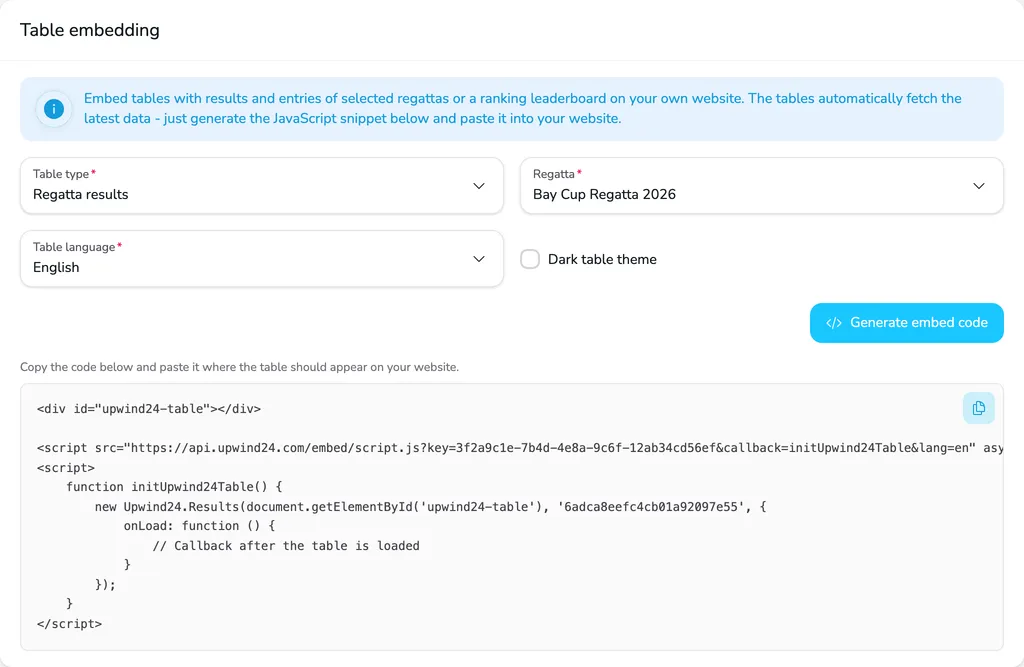Screen dimensions: 1024x667
Task: Click the info banner description text
Action: (522, 108)
